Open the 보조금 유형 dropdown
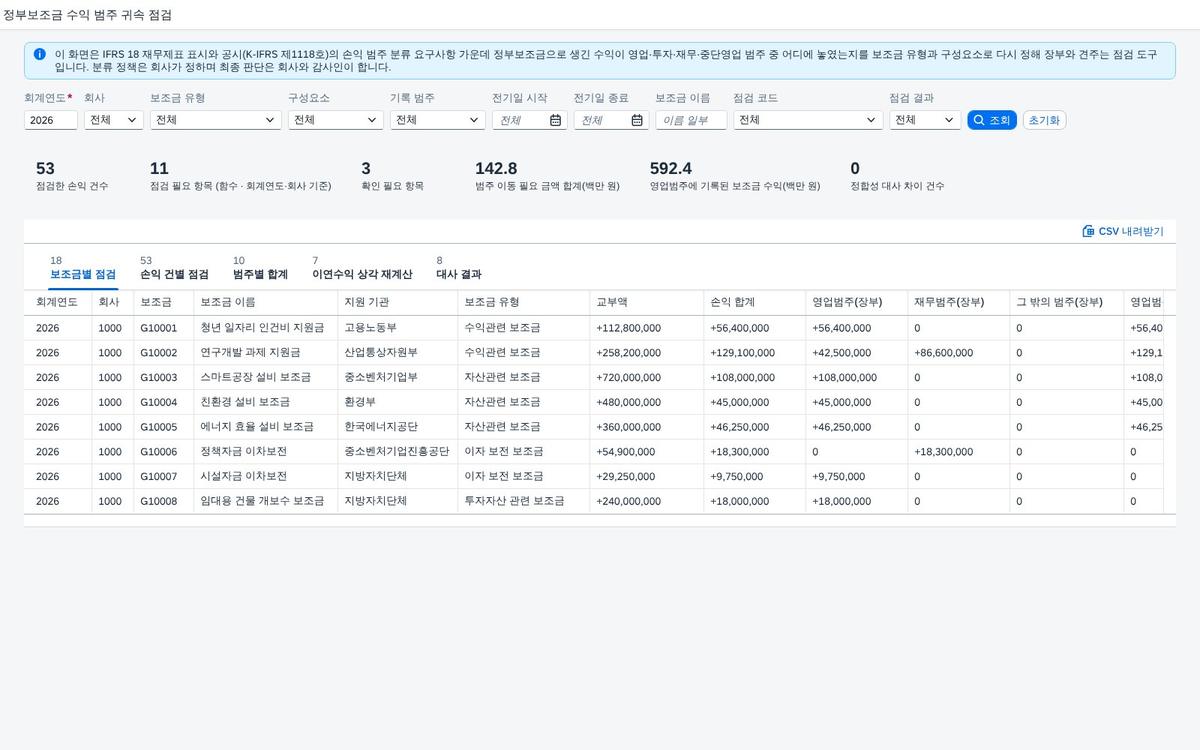Image resolution: width=1200 pixels, height=750 pixels. coord(216,120)
